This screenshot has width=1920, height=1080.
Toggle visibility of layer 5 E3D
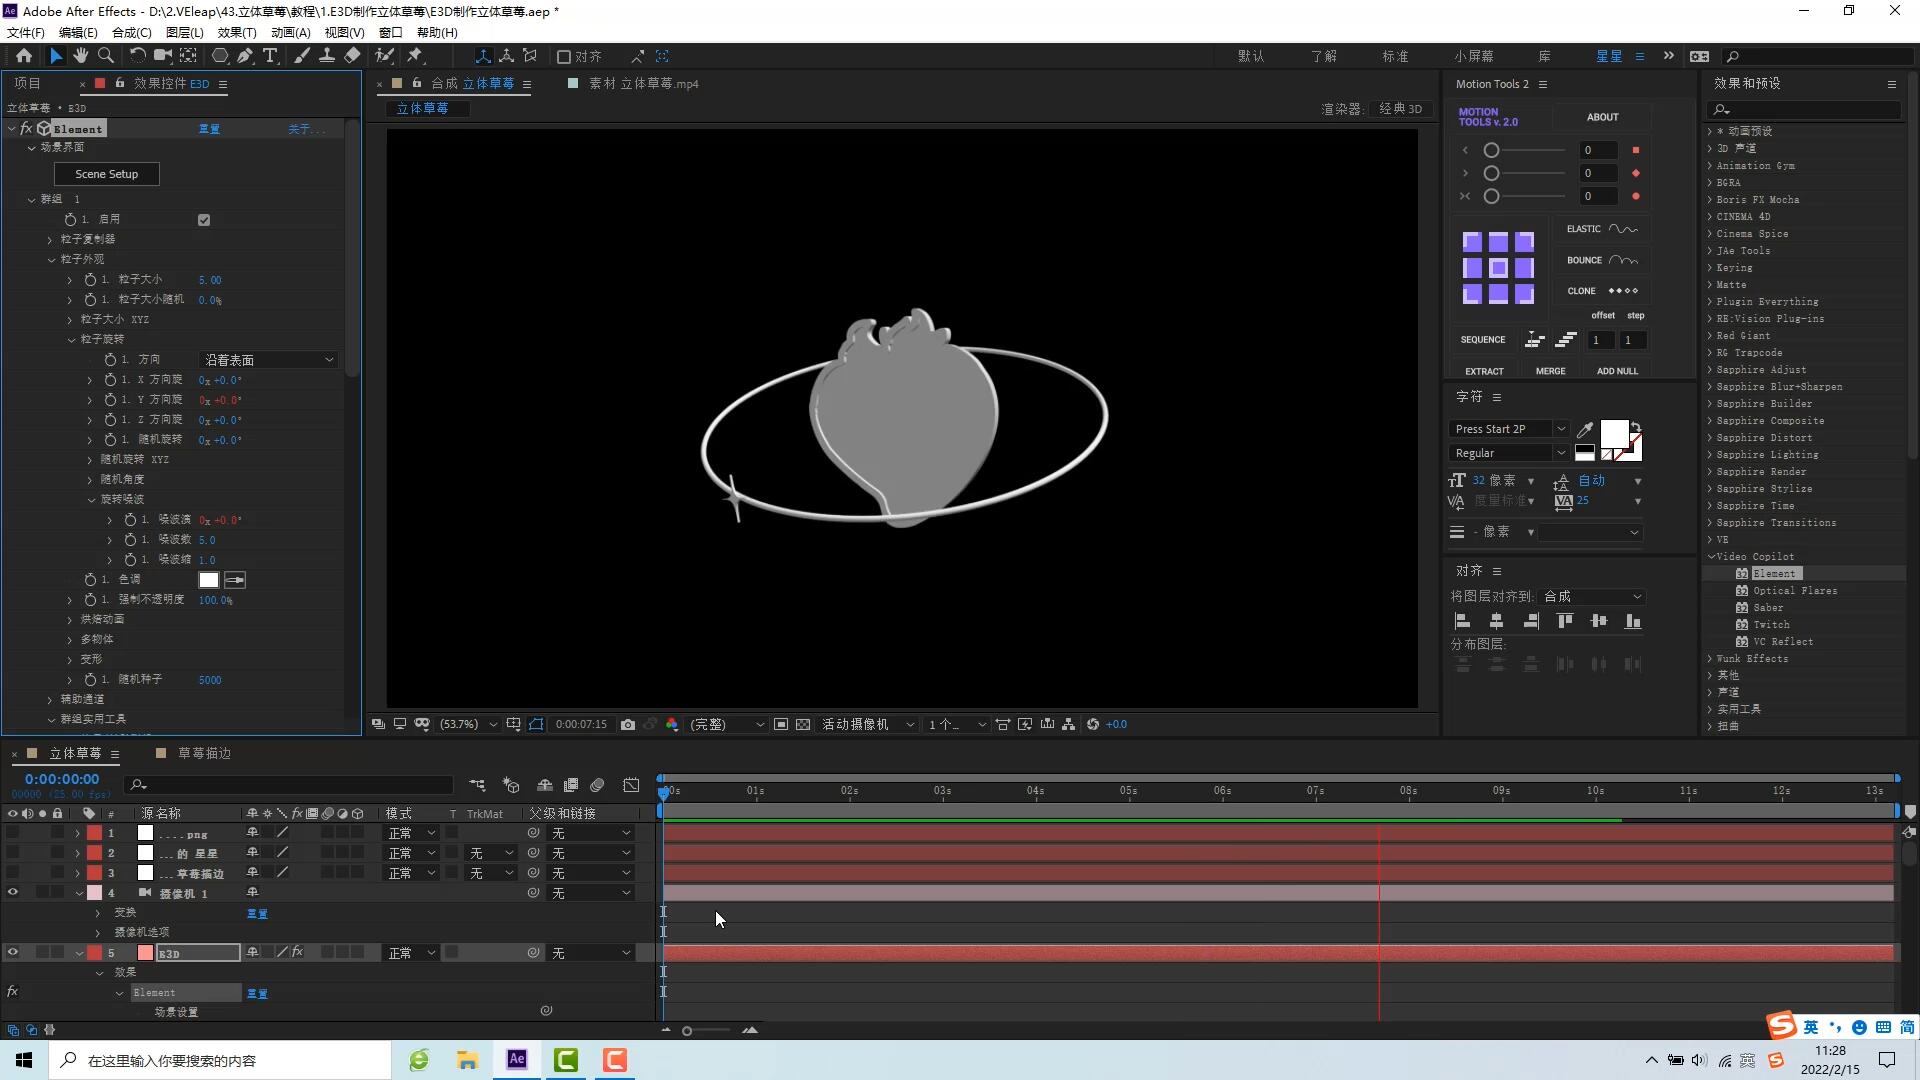click(x=13, y=953)
